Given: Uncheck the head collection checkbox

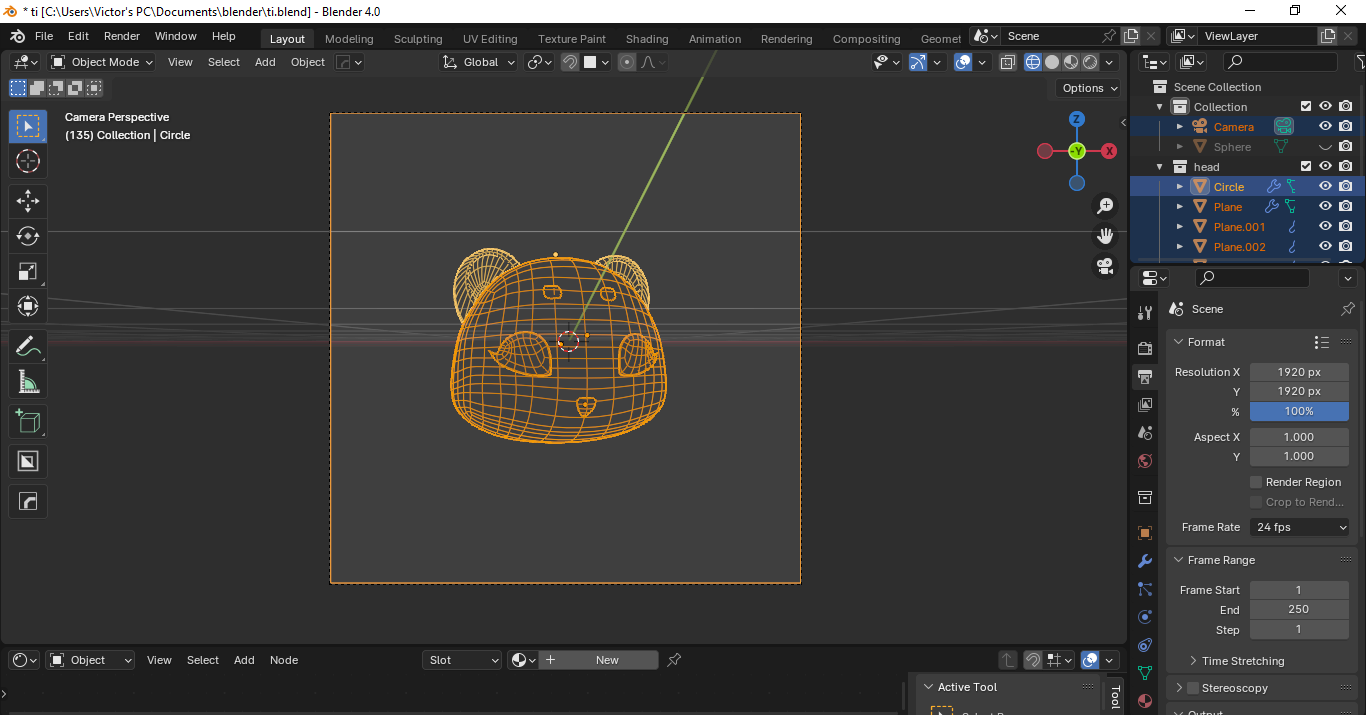Looking at the screenshot, I should [1305, 167].
